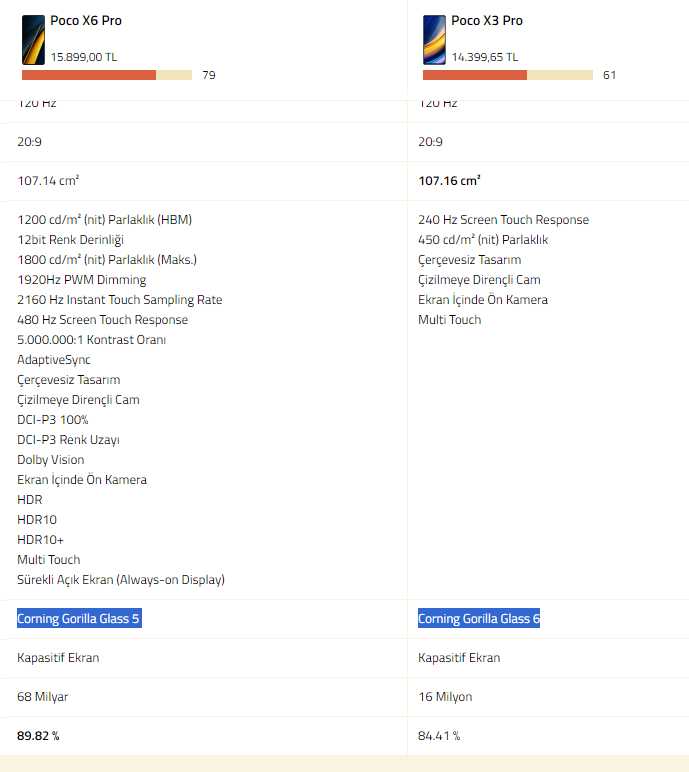The width and height of the screenshot is (689, 772).
Task: Open the Poco X3 Pro title link
Action: [x=486, y=20]
